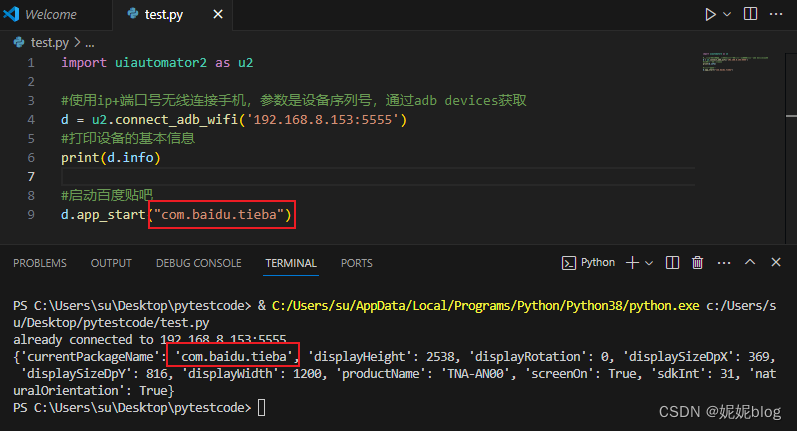Image resolution: width=797 pixels, height=431 pixels.
Task: Click test.py in the breadcrumb
Action: [x=49, y=43]
